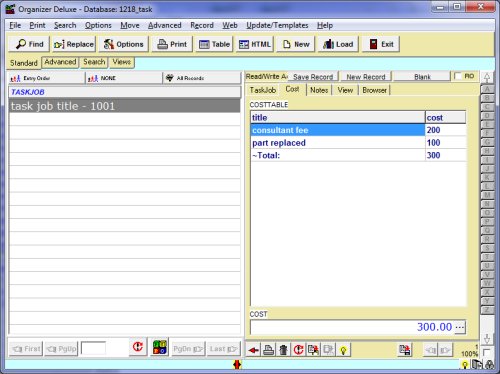Click the colorful four-square grid icon
Screen dimensions: 500x374
(x=159, y=347)
